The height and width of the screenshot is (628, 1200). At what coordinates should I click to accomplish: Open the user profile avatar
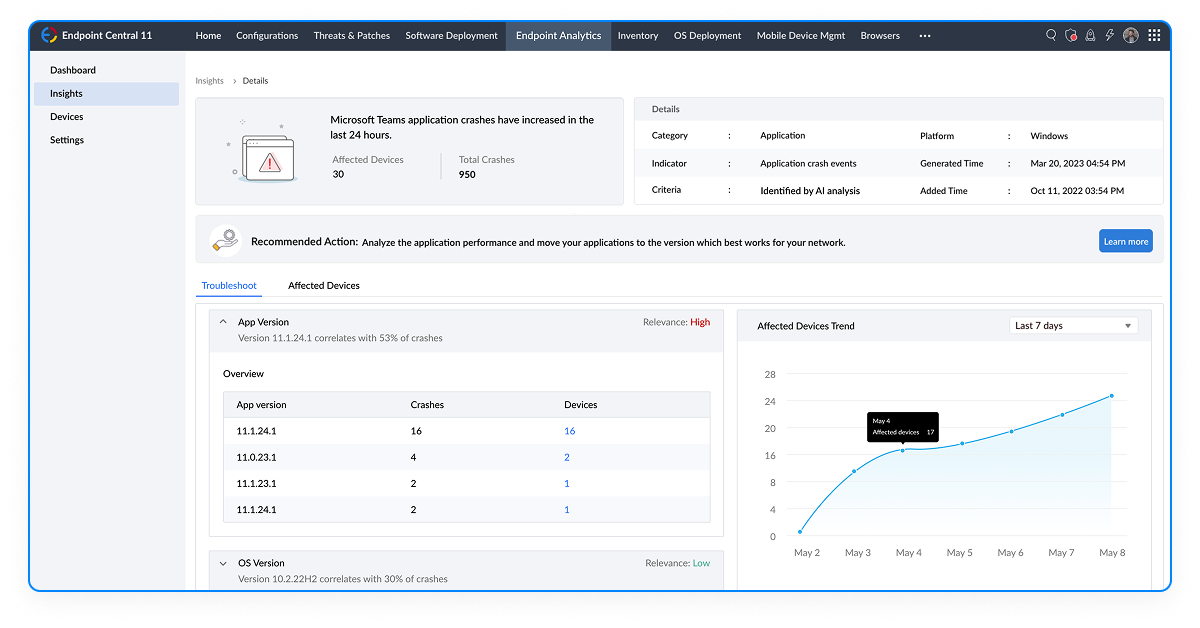[1131, 35]
